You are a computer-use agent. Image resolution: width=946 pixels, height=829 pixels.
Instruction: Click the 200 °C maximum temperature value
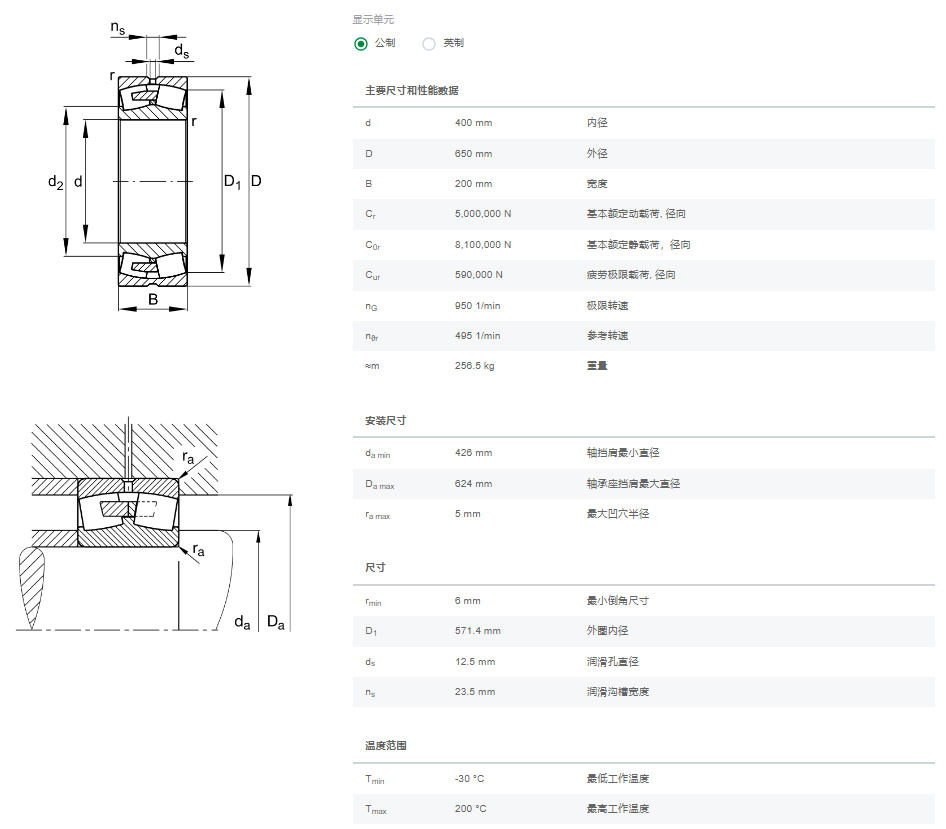471,809
